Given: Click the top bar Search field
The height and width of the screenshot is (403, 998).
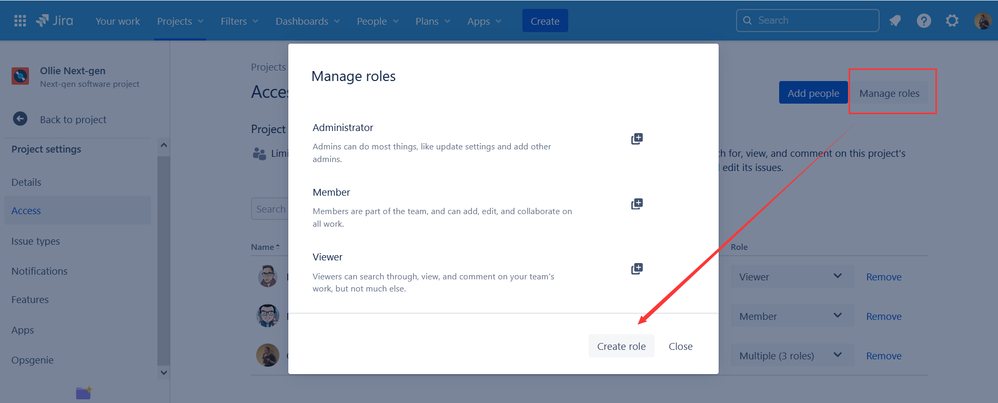Looking at the screenshot, I should click(x=808, y=20).
